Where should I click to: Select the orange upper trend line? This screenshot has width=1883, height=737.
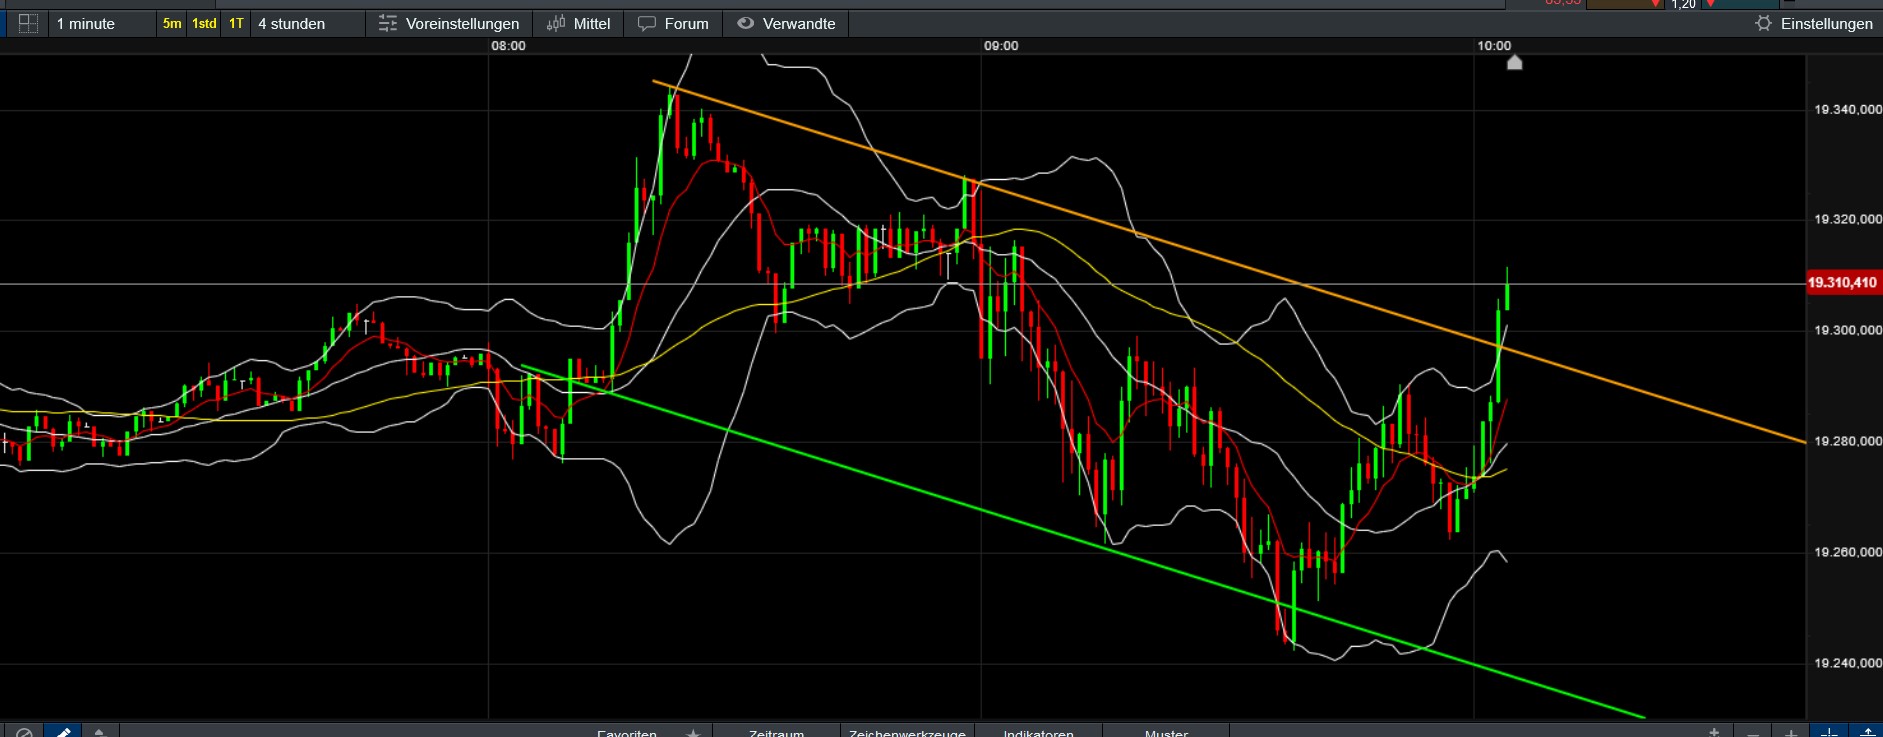[x=1230, y=262]
